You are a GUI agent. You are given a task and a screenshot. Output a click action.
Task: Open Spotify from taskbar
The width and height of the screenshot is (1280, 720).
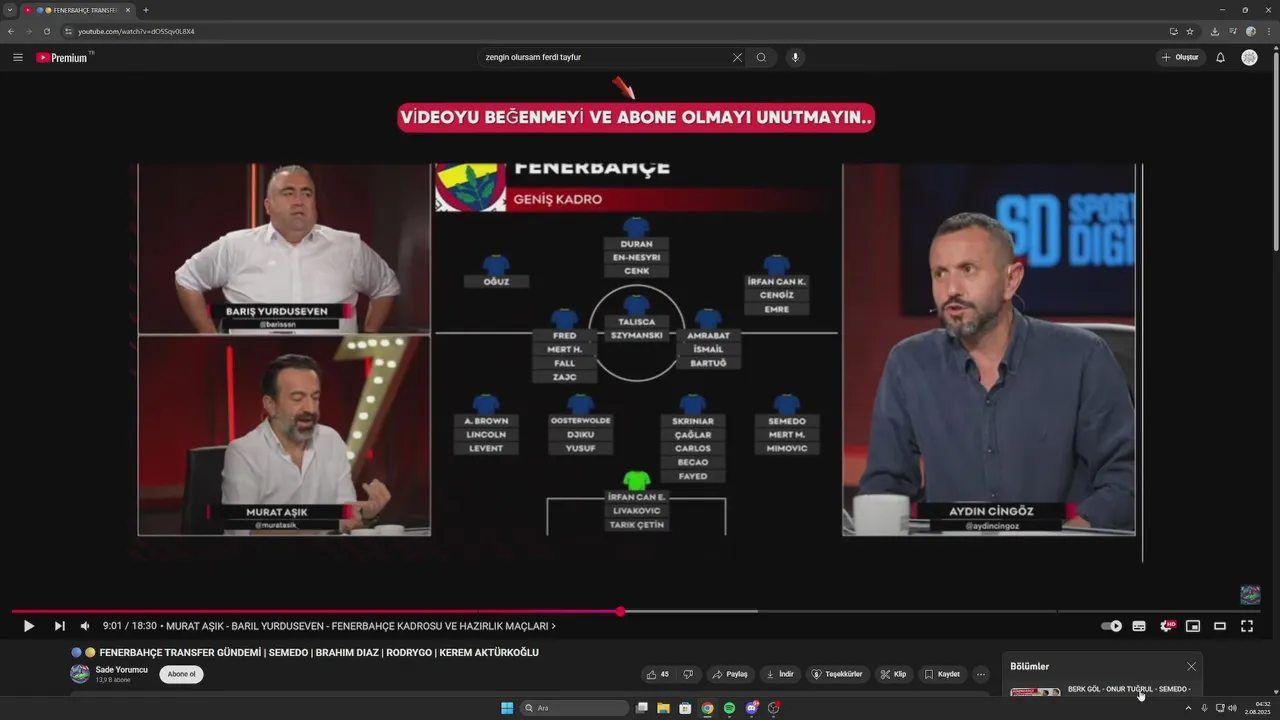coord(729,708)
